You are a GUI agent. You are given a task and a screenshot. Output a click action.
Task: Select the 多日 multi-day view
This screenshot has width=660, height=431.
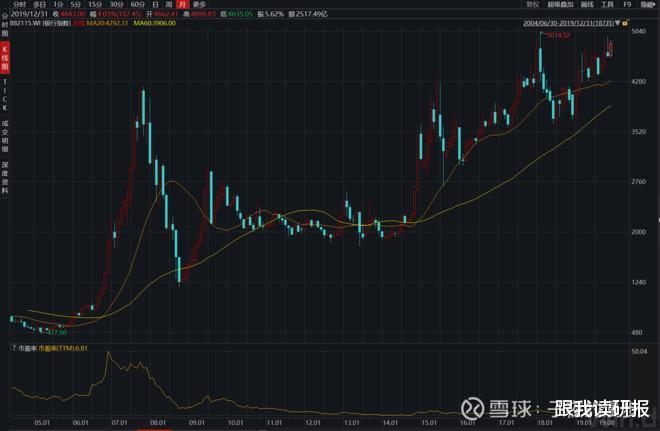pos(40,5)
